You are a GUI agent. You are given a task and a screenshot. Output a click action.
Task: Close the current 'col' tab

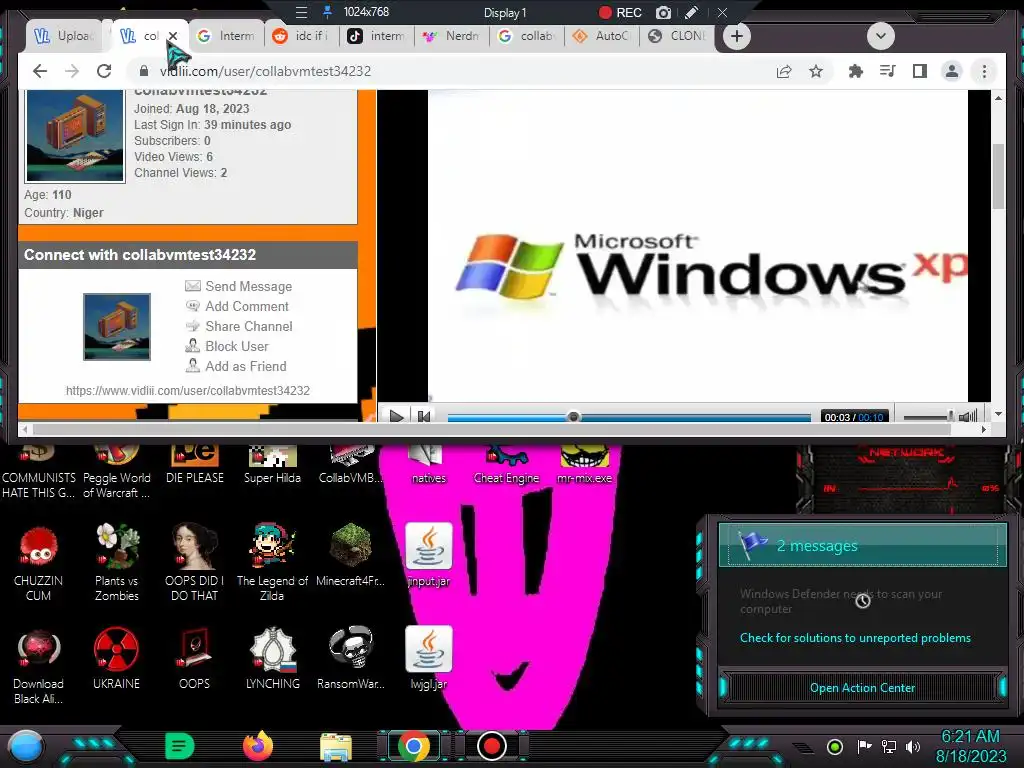(x=173, y=36)
